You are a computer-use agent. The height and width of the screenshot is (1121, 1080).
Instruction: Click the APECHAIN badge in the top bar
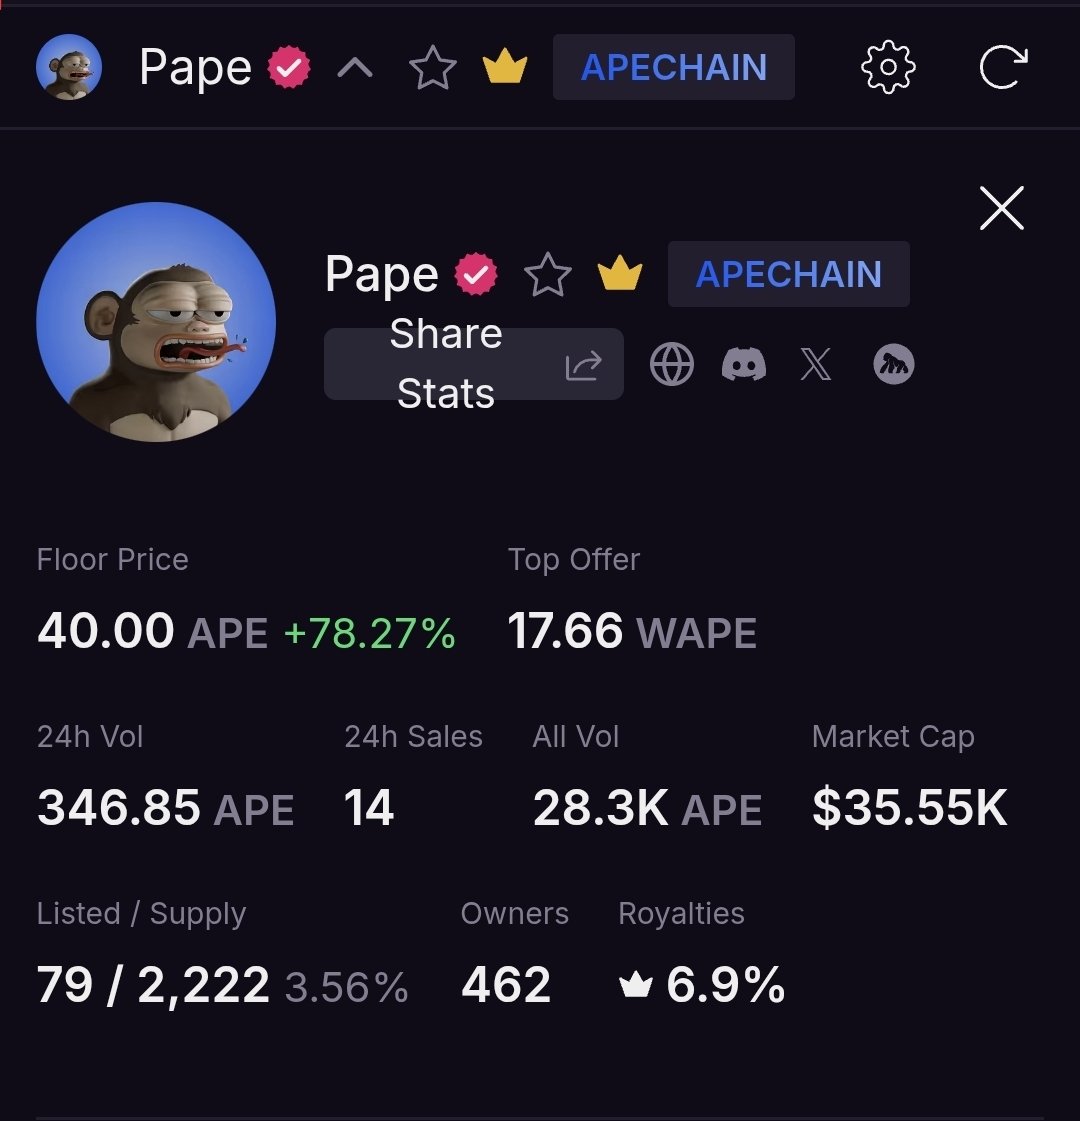click(x=673, y=67)
